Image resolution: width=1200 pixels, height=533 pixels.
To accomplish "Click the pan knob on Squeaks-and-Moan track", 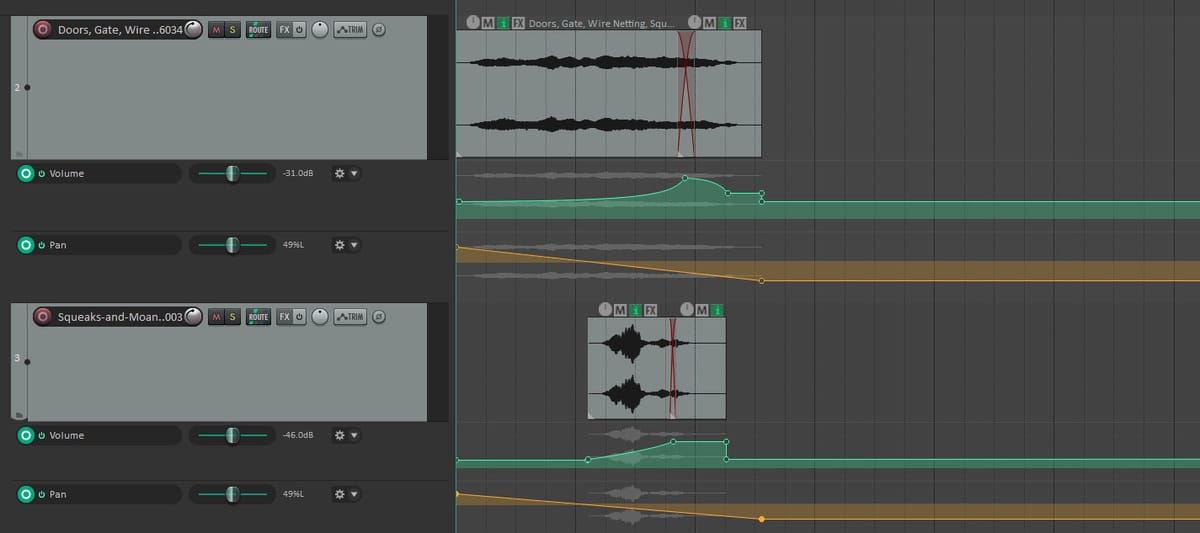I will (320, 316).
